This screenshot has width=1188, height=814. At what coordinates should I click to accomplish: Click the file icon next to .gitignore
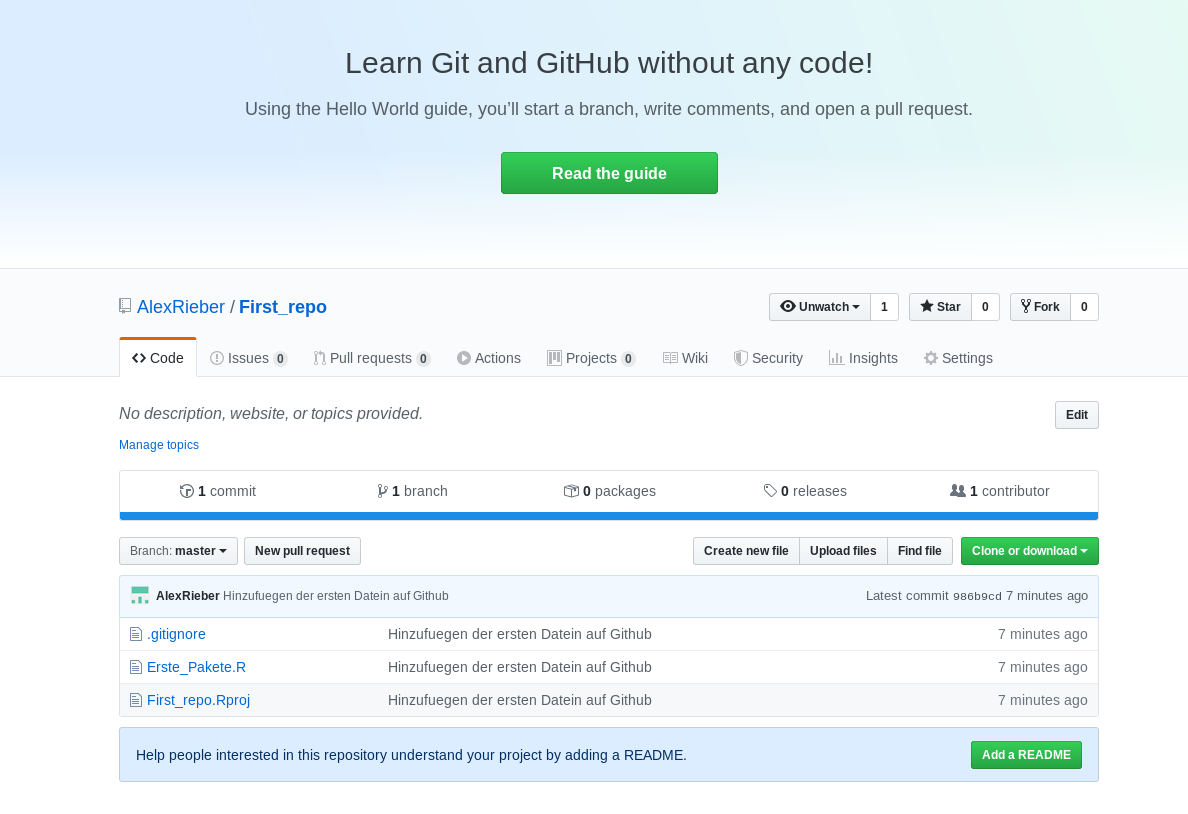(x=136, y=634)
